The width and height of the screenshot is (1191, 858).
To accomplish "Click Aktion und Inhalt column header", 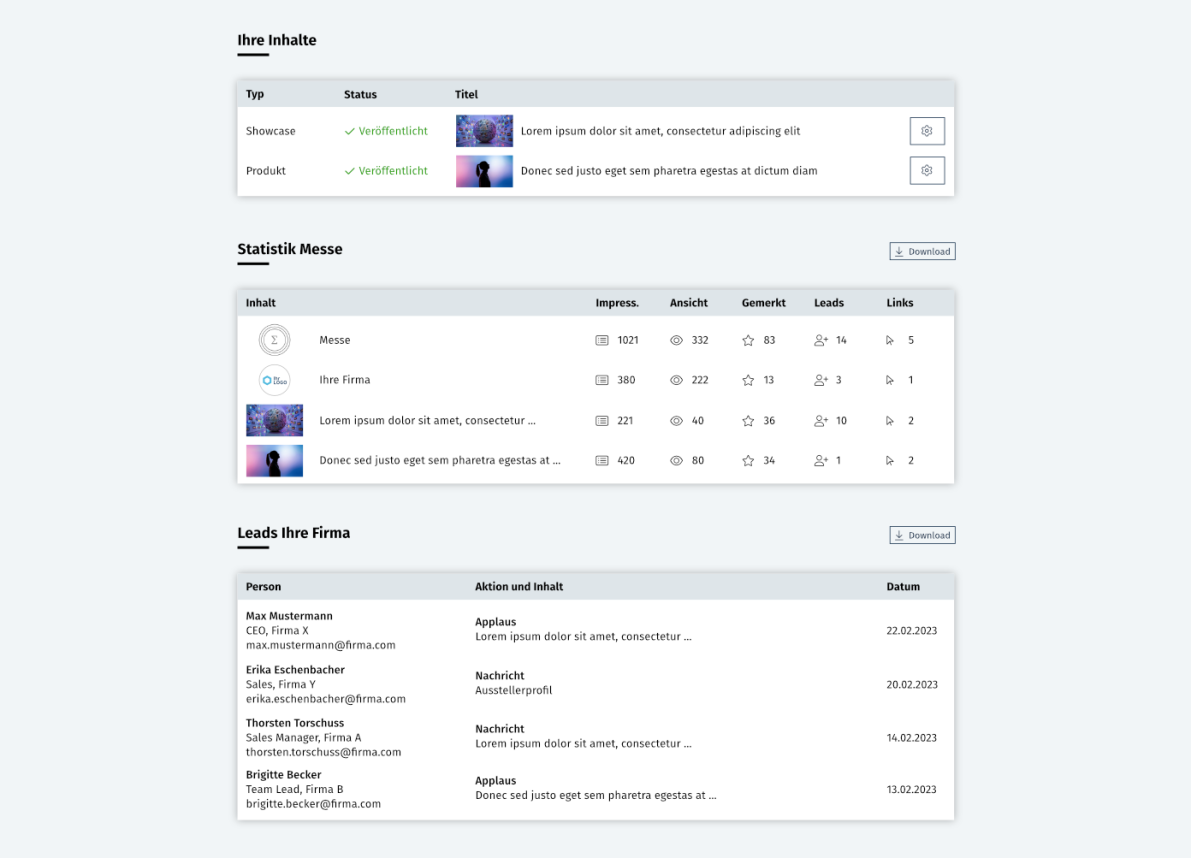I will (519, 586).
